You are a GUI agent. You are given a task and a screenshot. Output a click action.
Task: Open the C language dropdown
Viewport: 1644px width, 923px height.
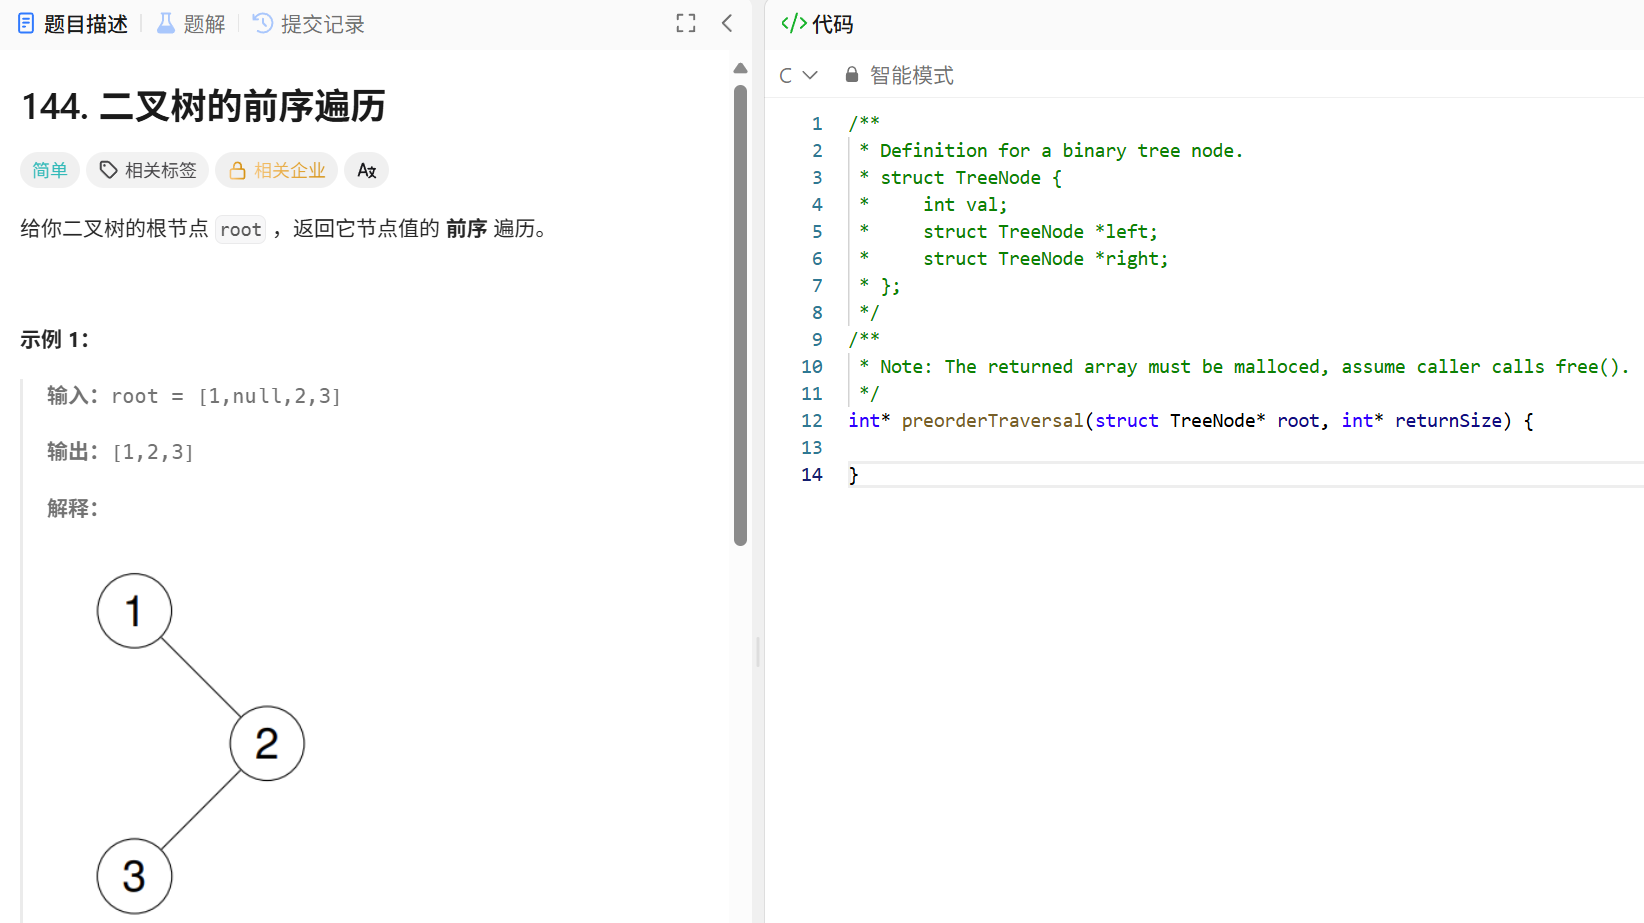click(798, 75)
